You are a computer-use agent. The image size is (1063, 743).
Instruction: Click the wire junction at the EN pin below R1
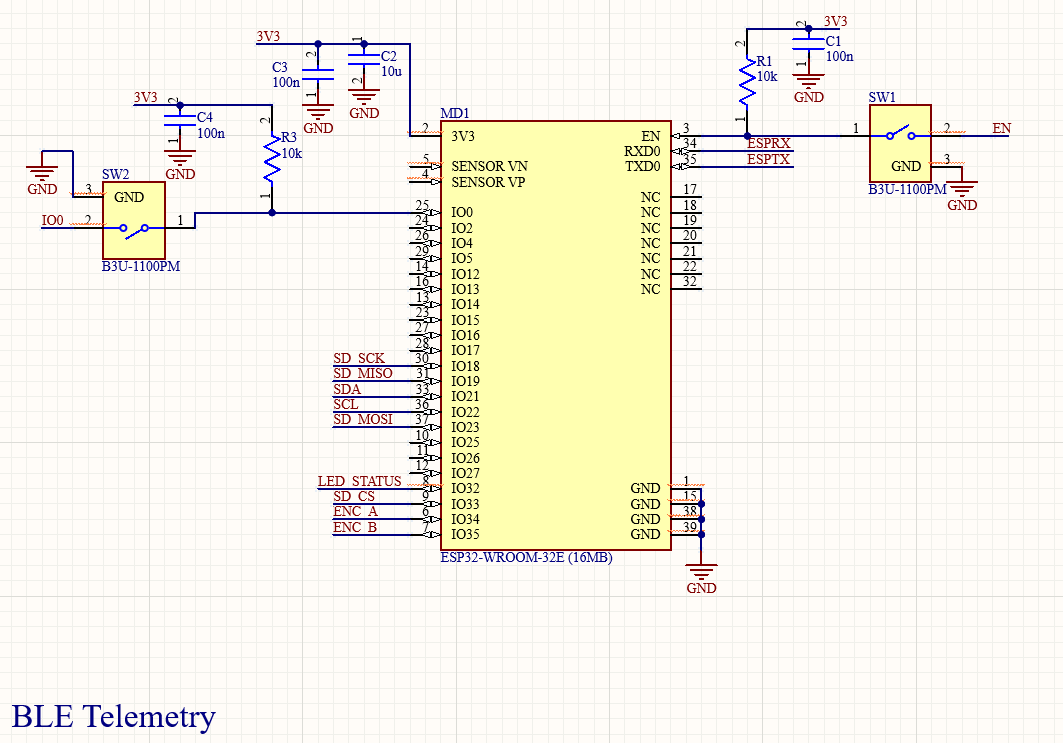pos(746,136)
